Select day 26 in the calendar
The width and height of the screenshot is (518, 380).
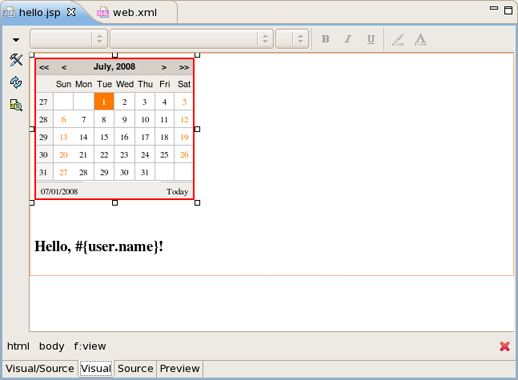pos(184,155)
